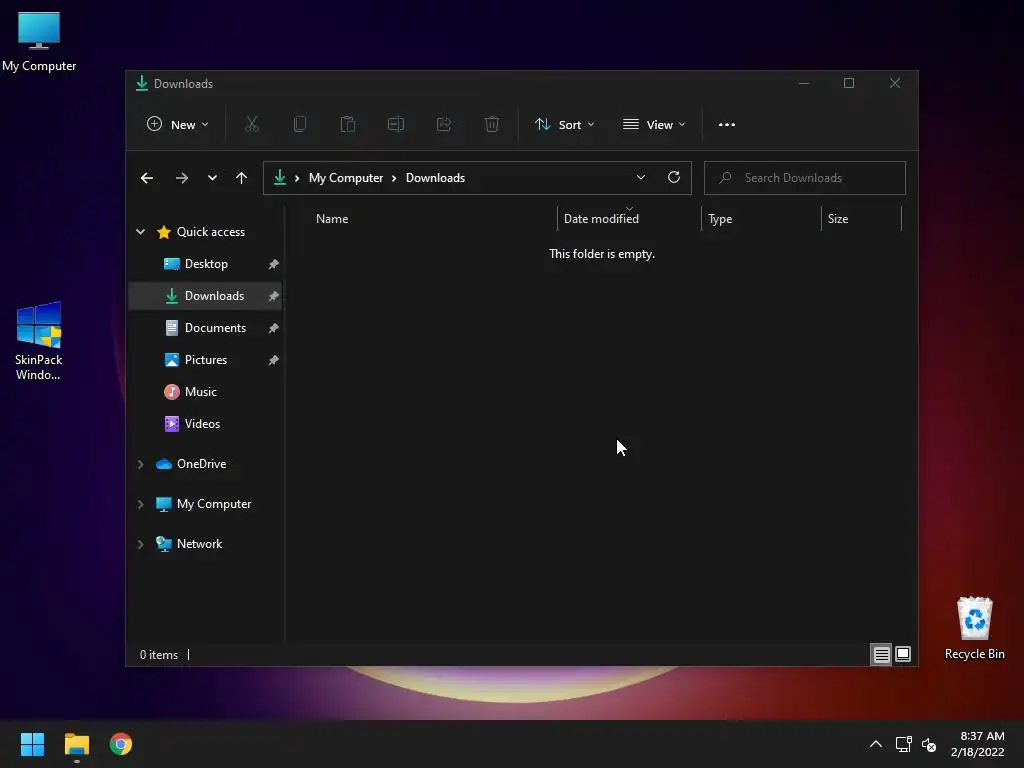This screenshot has width=1024, height=768.
Task: Launch Google Chrome from taskbar
Action: [x=121, y=744]
